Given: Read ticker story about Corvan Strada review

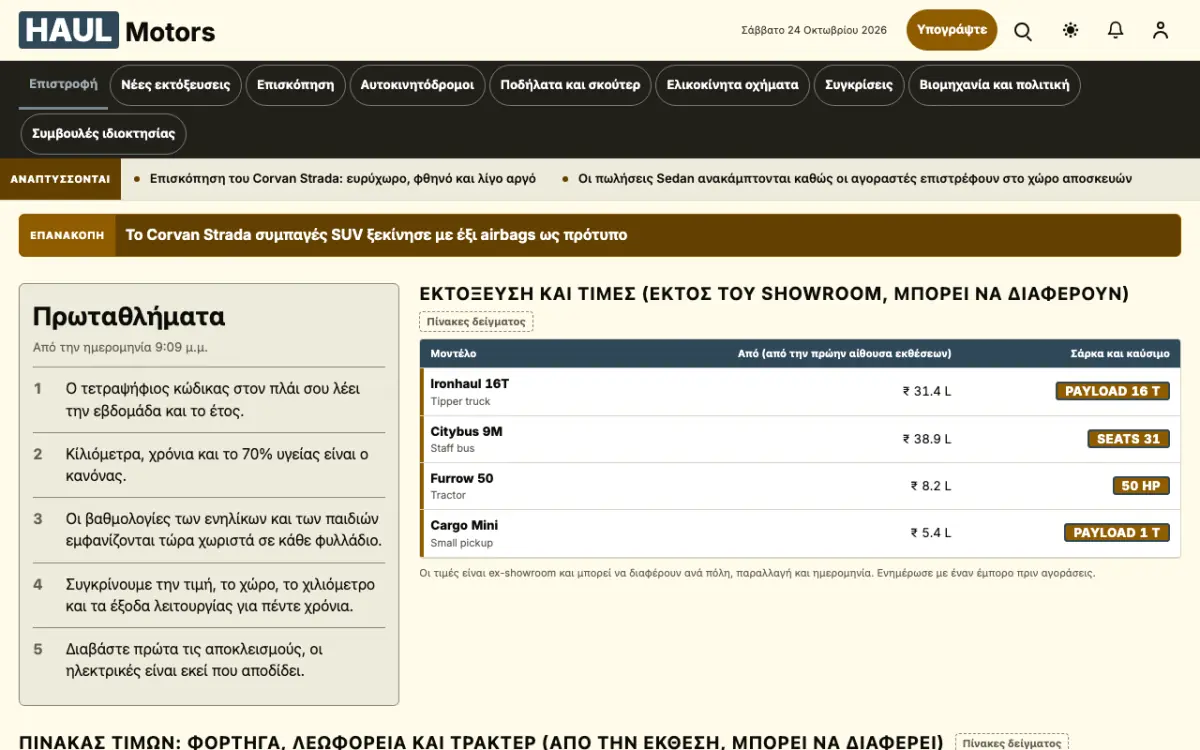Looking at the screenshot, I should coord(343,179).
